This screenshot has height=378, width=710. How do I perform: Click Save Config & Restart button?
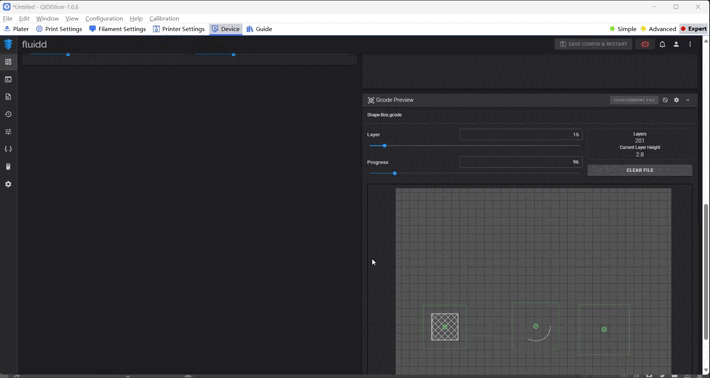[593, 44]
